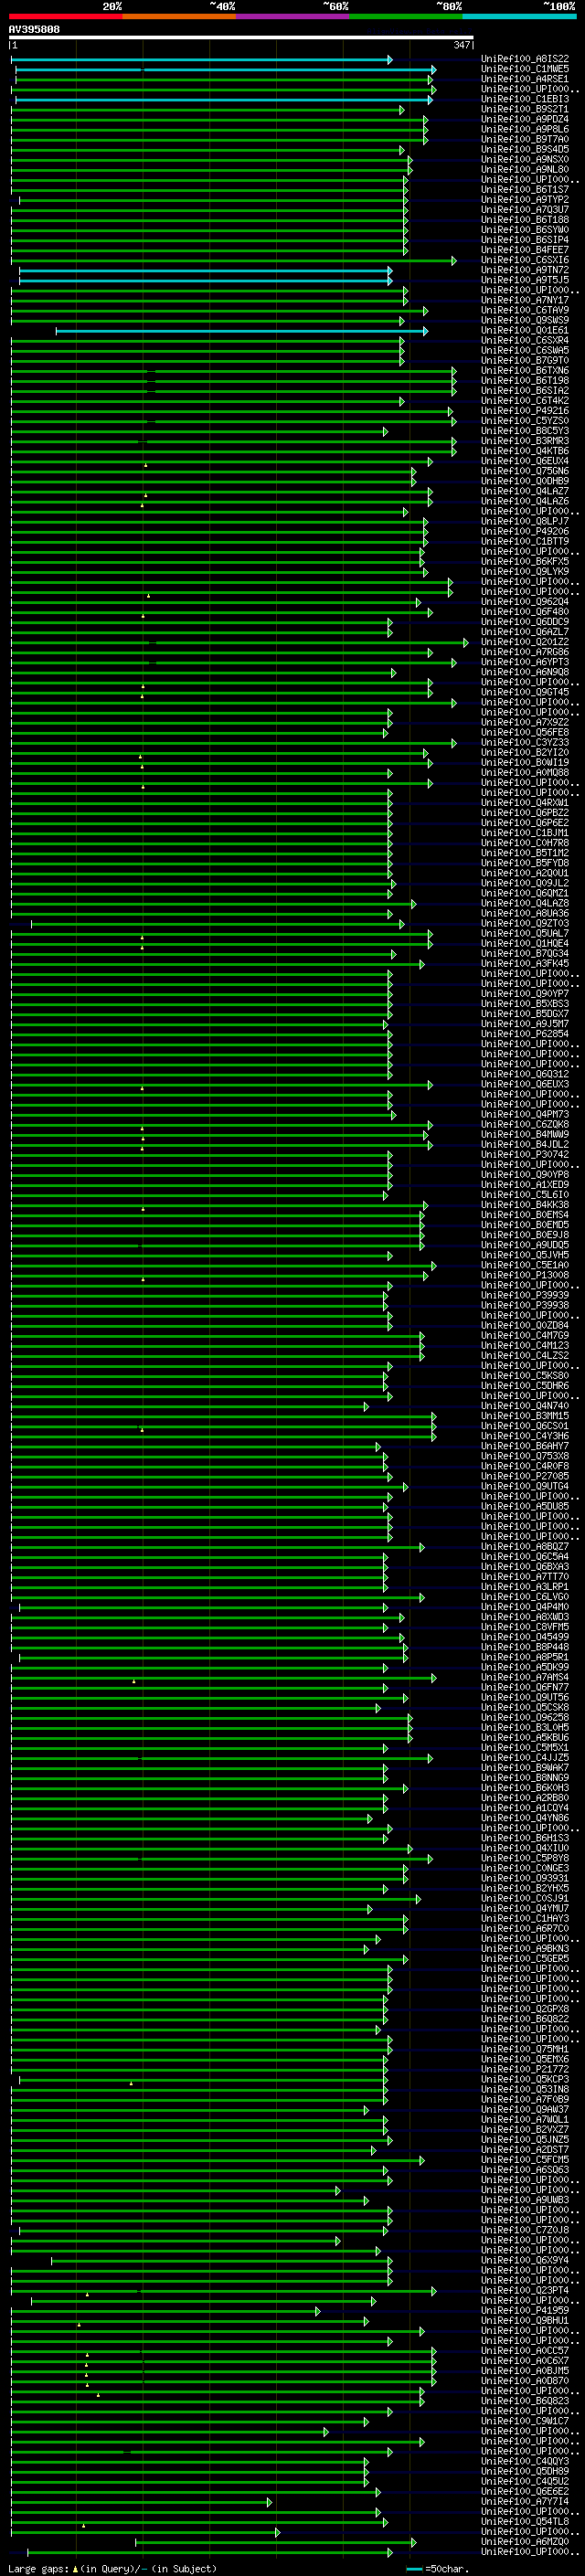Click the cyan alignment bar for UniRef100_C1EBI3
The width and height of the screenshot is (585, 2576).
pyautogui.click(x=224, y=100)
